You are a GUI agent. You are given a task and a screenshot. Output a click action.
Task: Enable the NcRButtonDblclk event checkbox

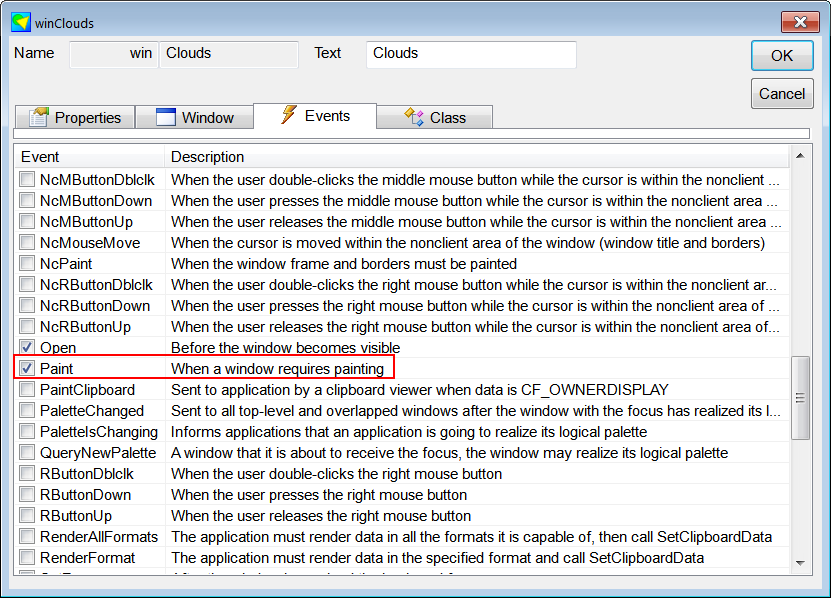27,284
